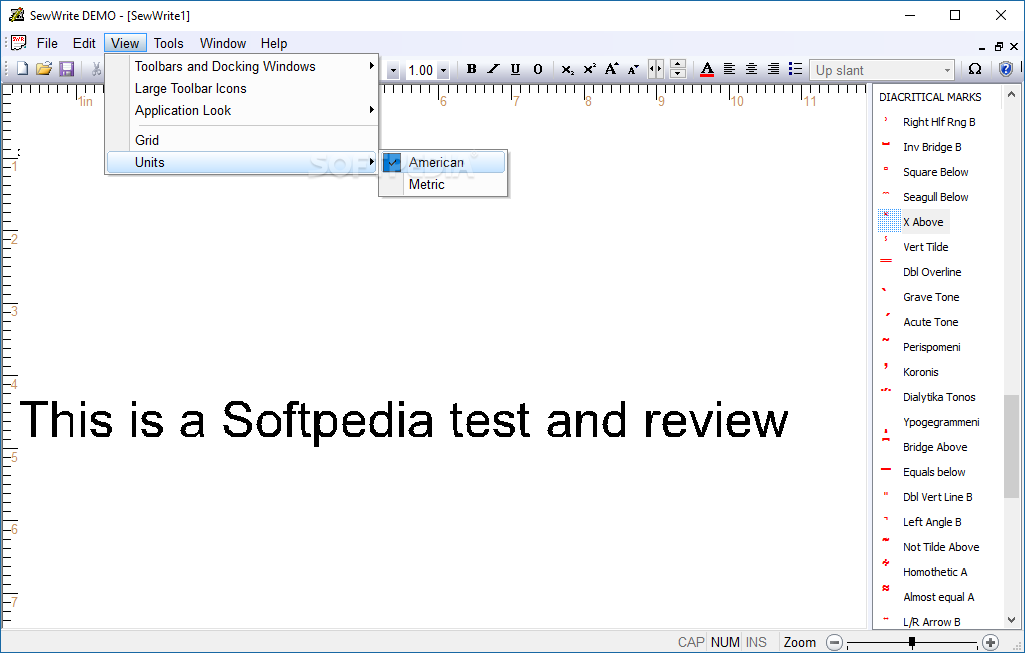Expand the Application Look submenu

(x=242, y=110)
